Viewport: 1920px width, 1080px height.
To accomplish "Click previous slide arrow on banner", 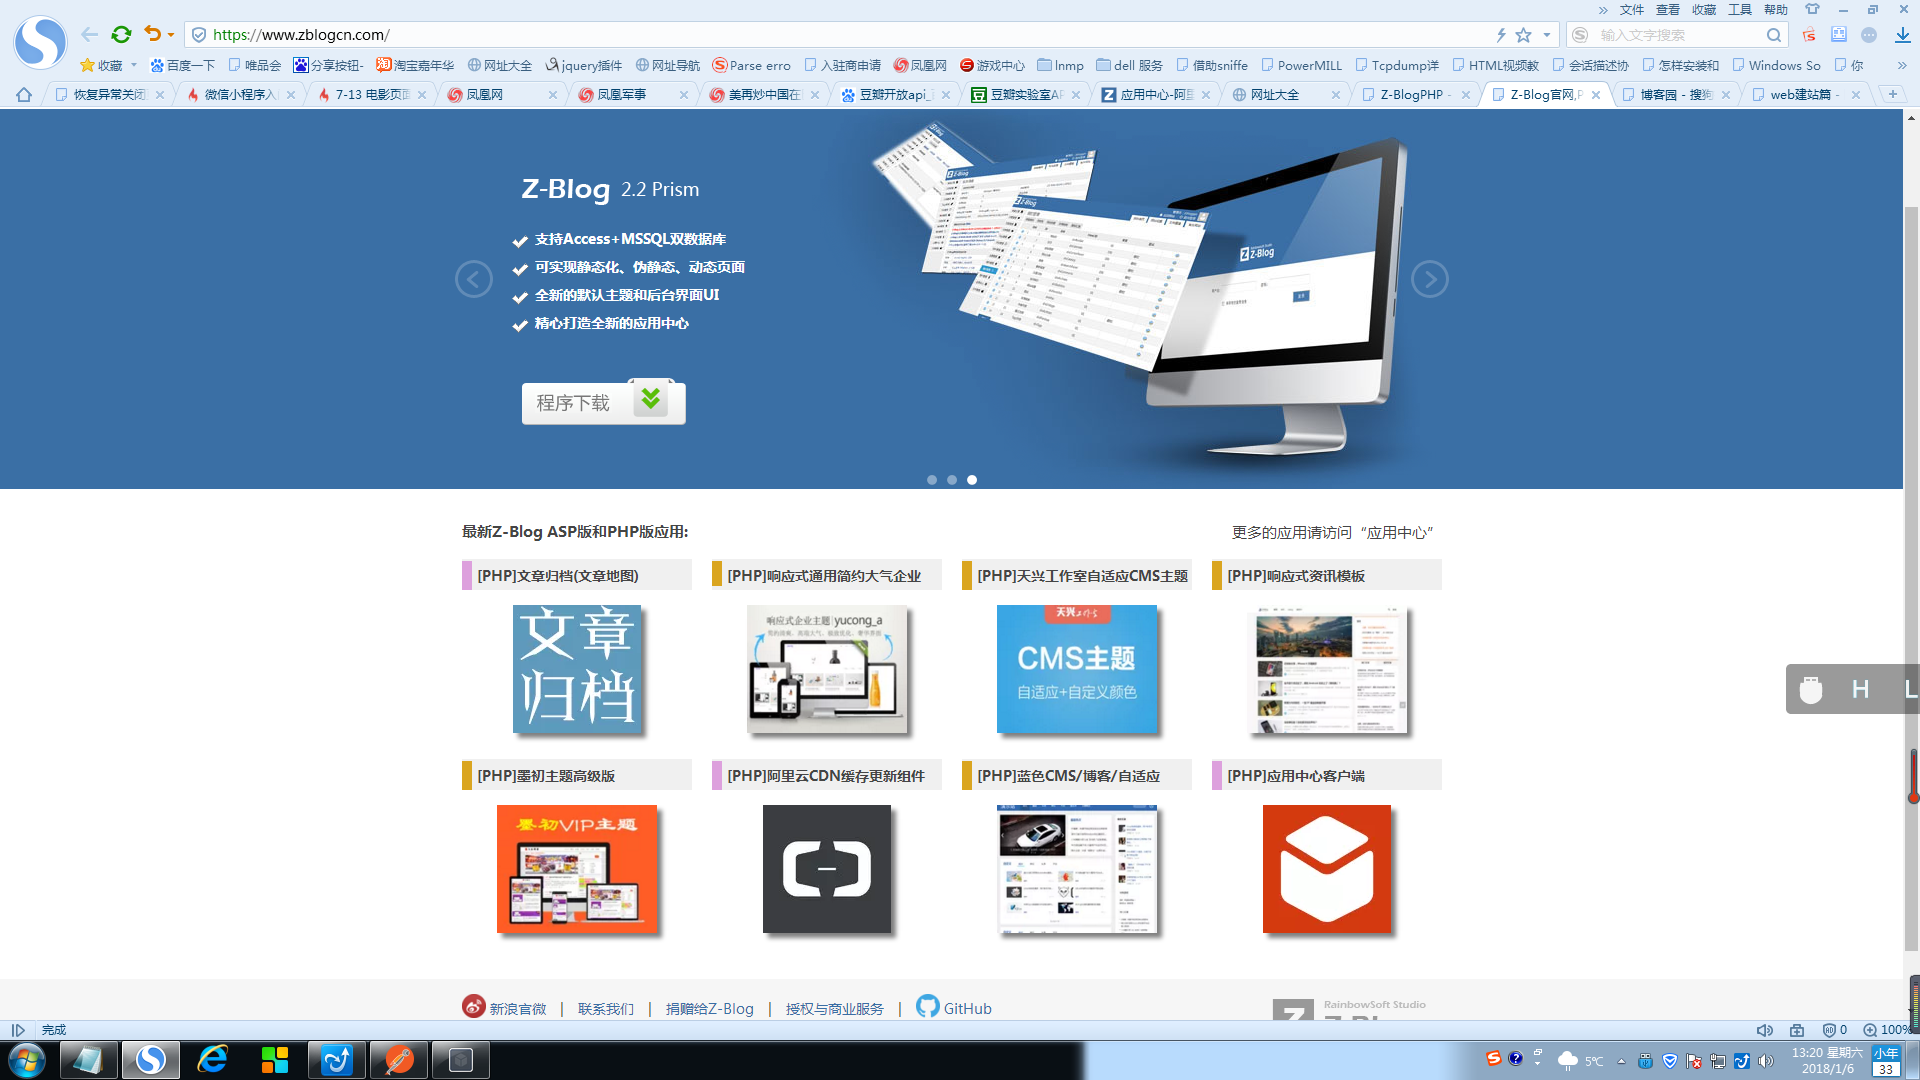I will [473, 279].
